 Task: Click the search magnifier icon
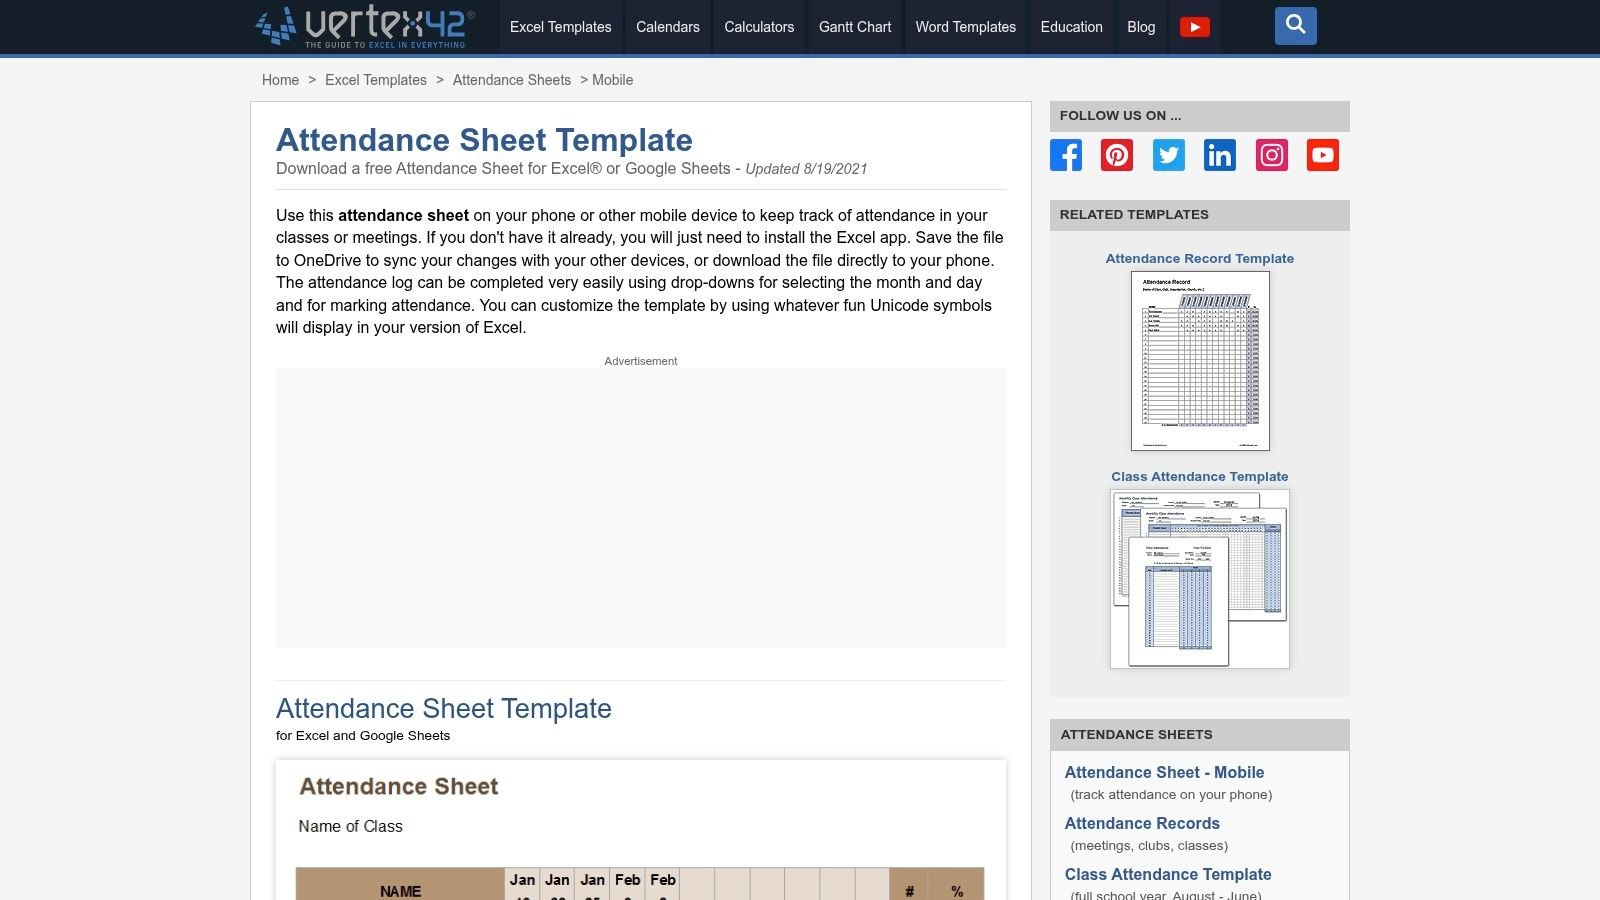(1295, 26)
